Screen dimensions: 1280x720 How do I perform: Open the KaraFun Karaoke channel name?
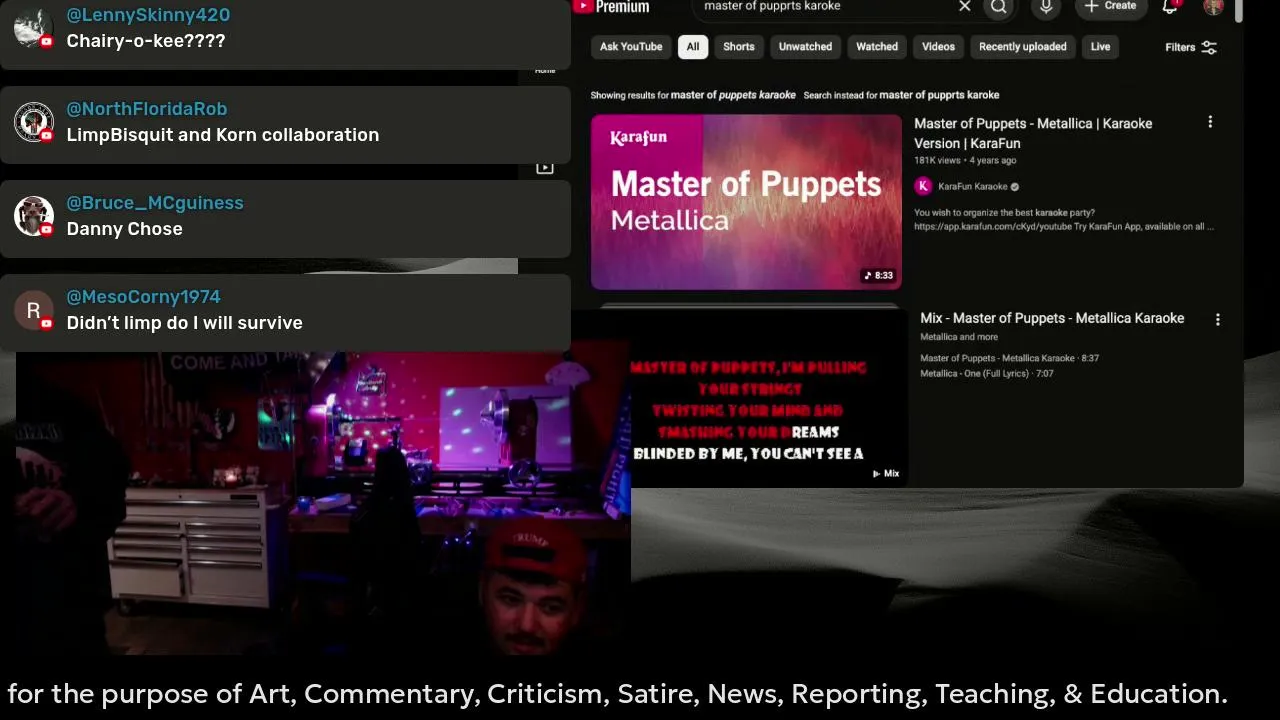pos(972,187)
